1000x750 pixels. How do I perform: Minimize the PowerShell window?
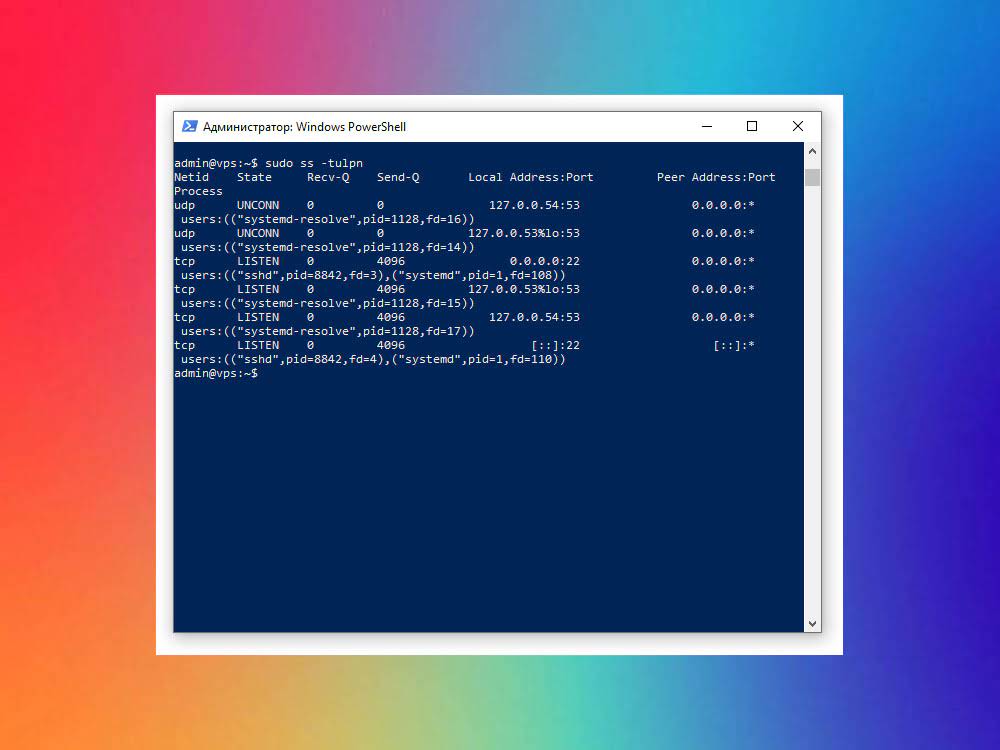[x=707, y=127]
